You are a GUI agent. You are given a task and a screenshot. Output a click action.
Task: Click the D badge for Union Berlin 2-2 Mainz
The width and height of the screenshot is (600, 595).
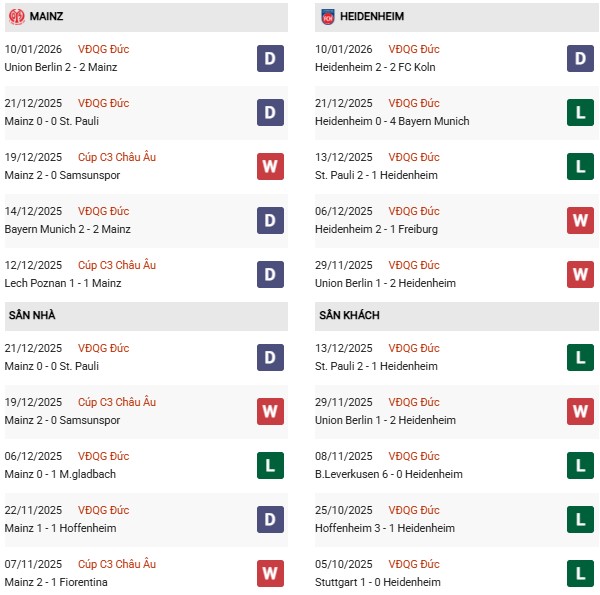(270, 58)
